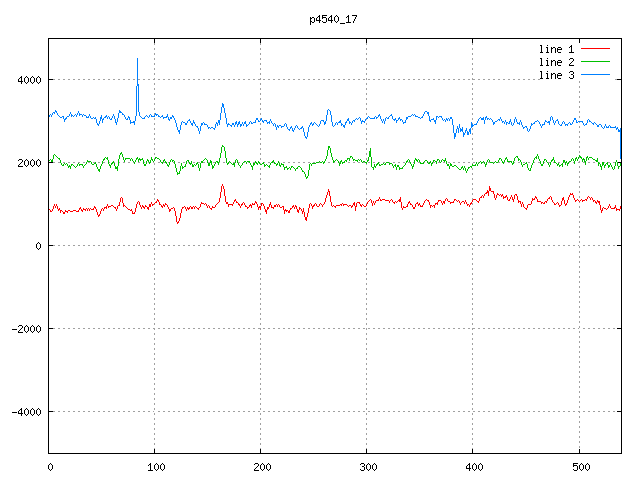The image size is (640, 480).
Task: Click the green line peak near x=265
Action: [x=329, y=147]
